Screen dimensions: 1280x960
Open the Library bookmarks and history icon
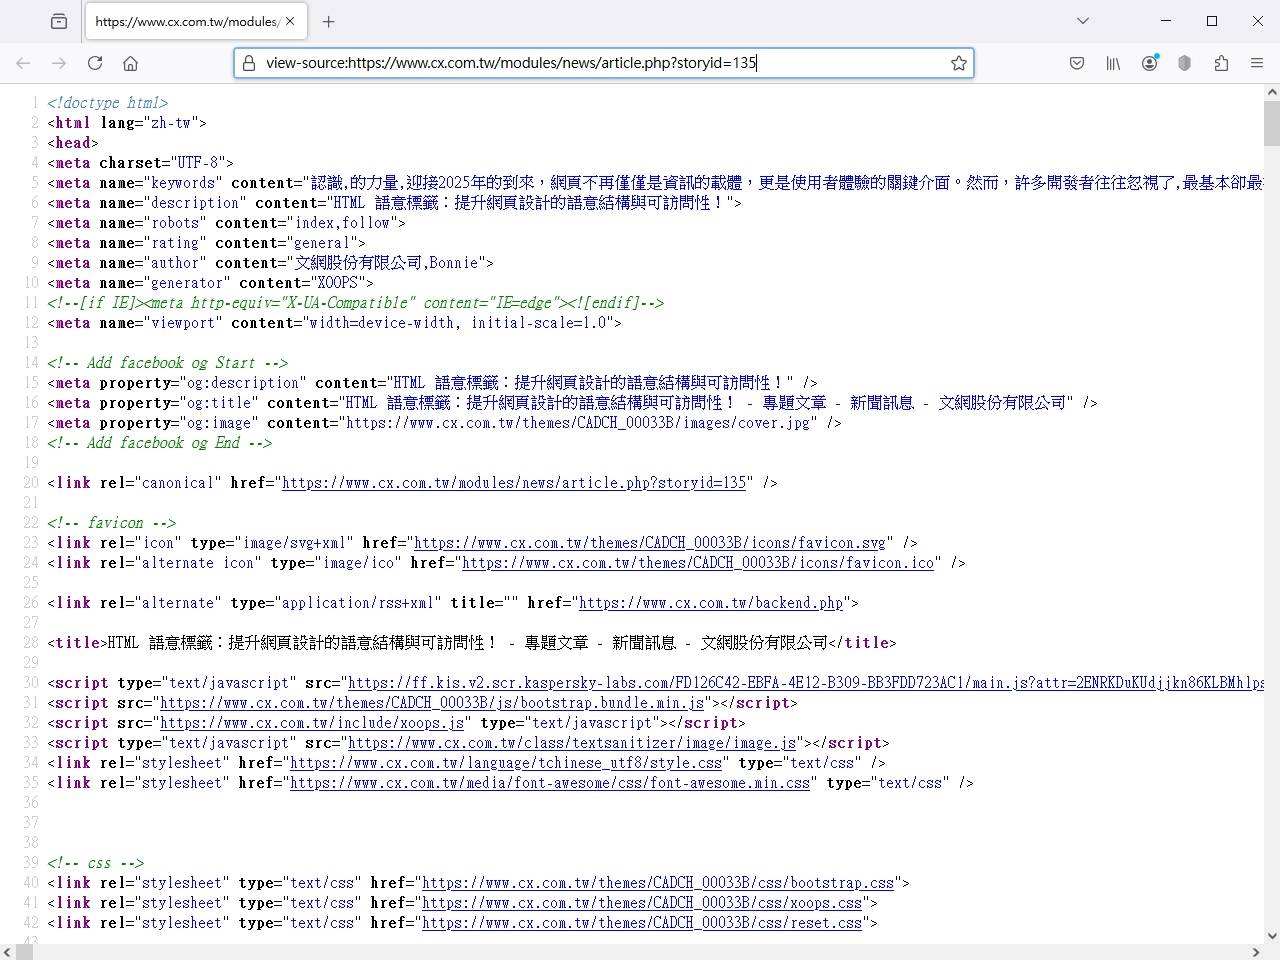[1113, 63]
